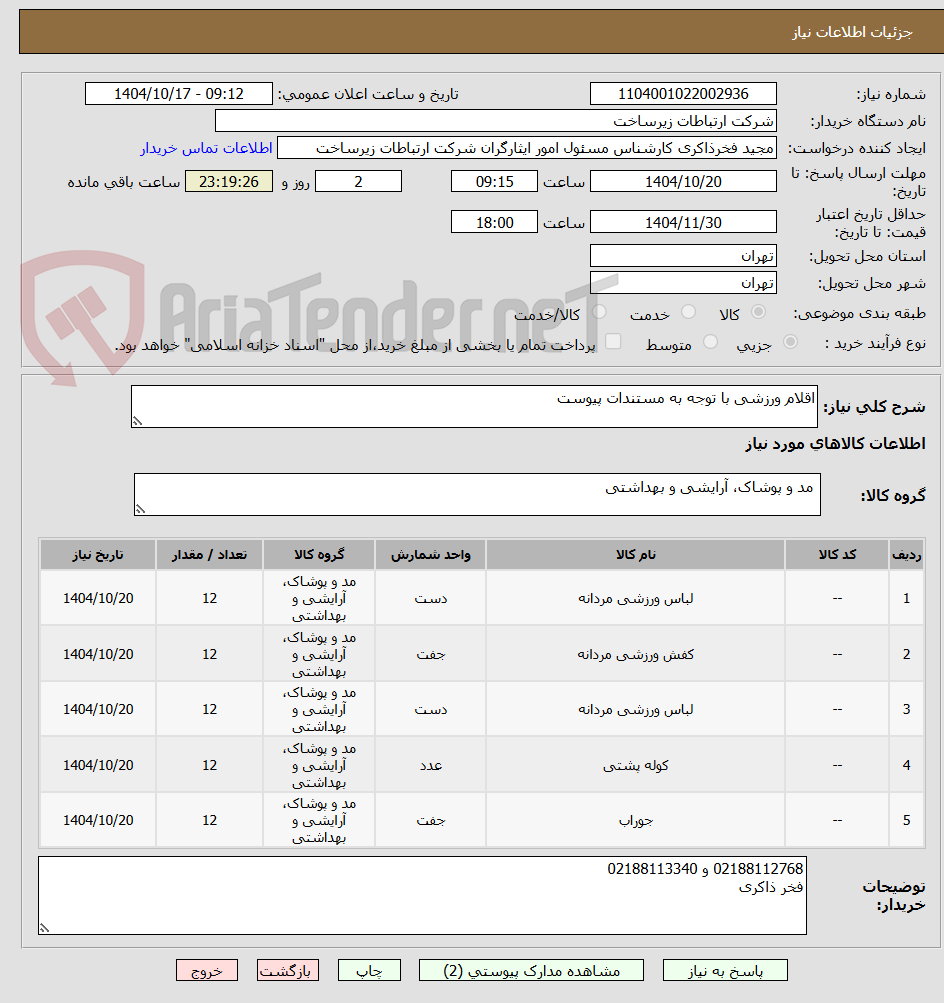Click the unit جفت in row 2

[430, 654]
